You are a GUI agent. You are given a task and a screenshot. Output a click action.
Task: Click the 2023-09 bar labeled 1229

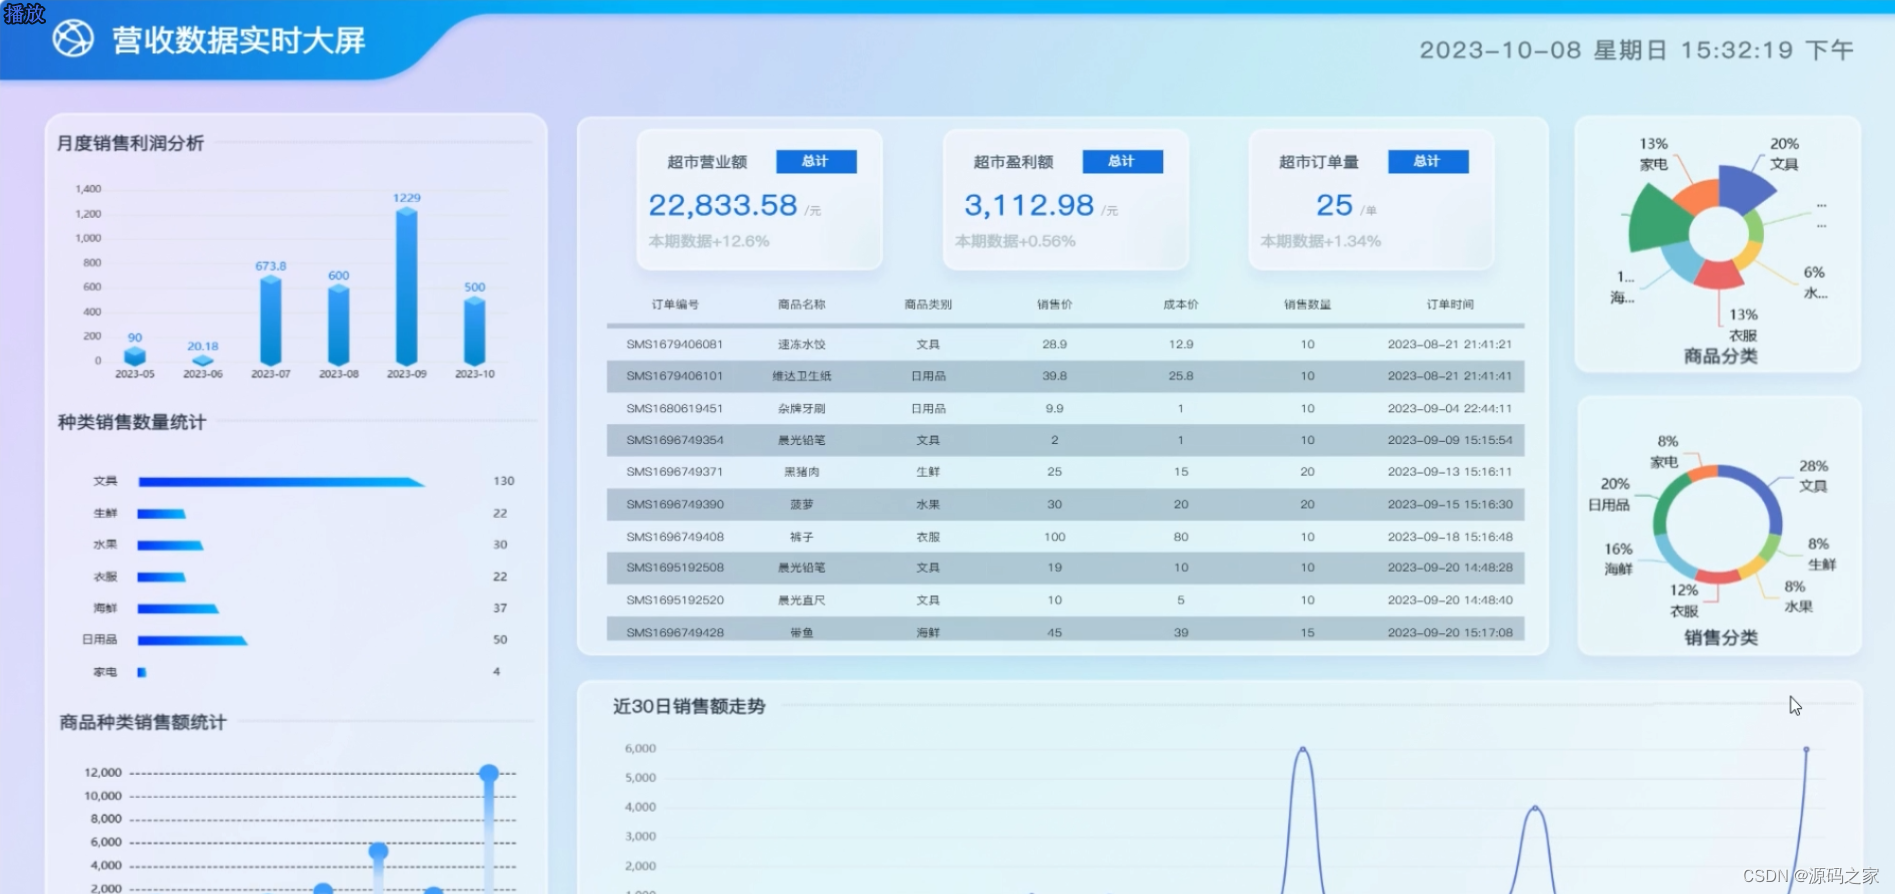(x=406, y=286)
